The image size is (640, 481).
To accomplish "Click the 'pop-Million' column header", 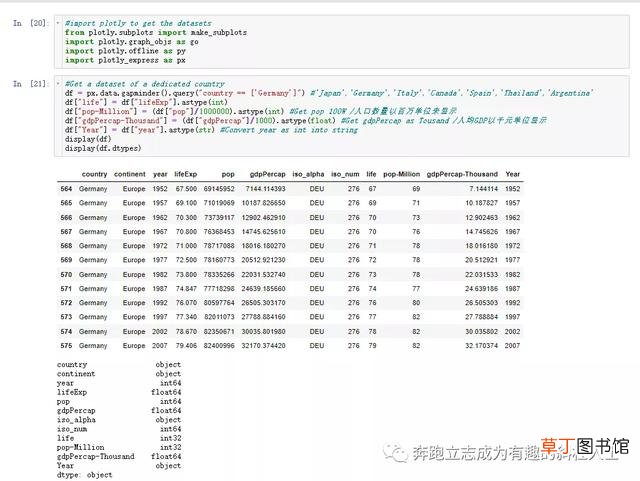I will (401, 174).
